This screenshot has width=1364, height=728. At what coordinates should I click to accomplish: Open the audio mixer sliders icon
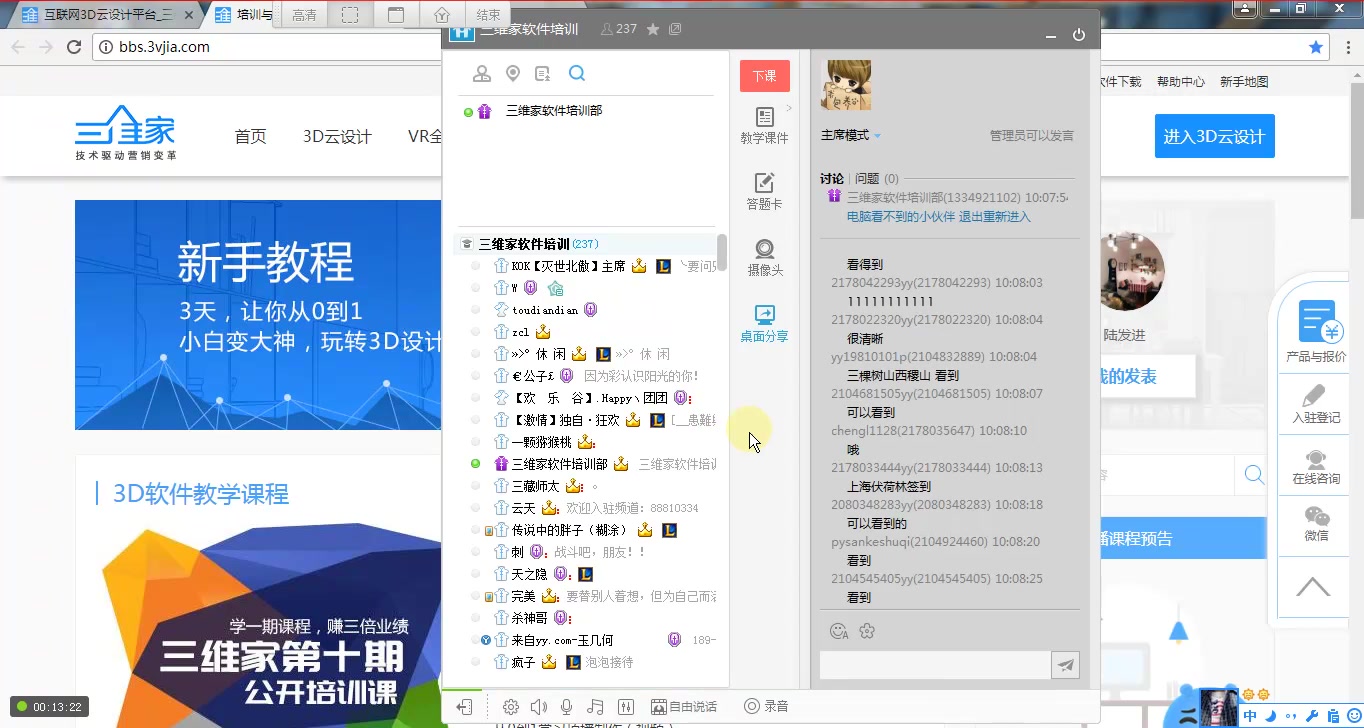[x=626, y=706]
